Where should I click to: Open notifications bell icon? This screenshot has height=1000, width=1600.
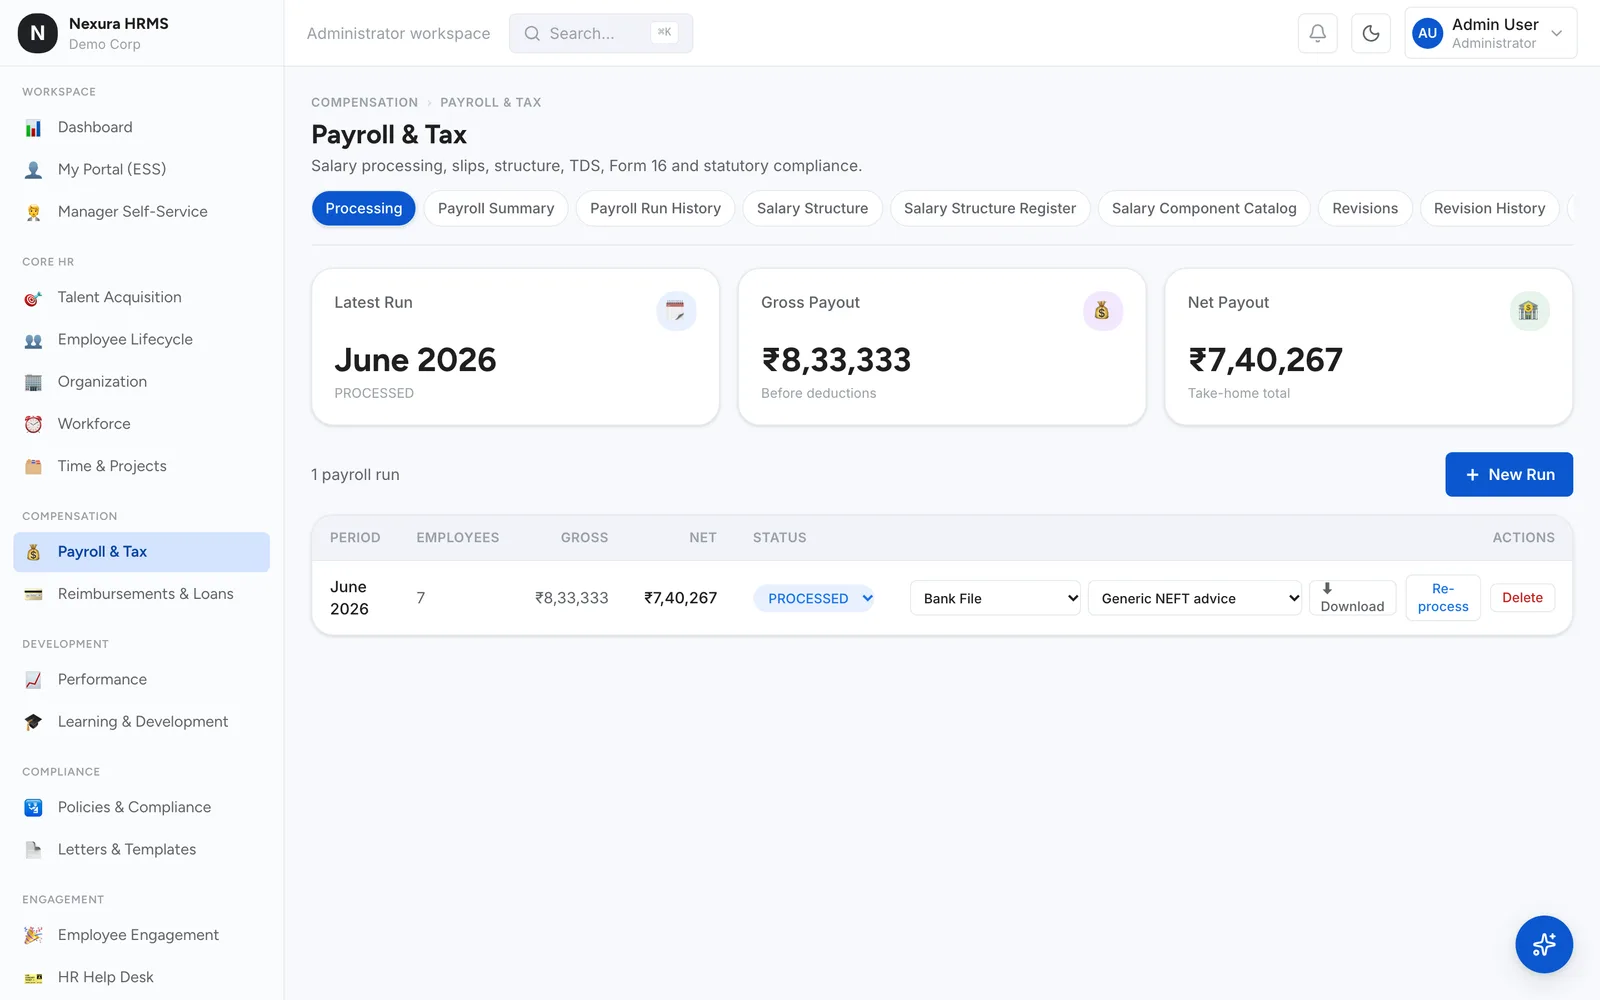click(x=1317, y=33)
